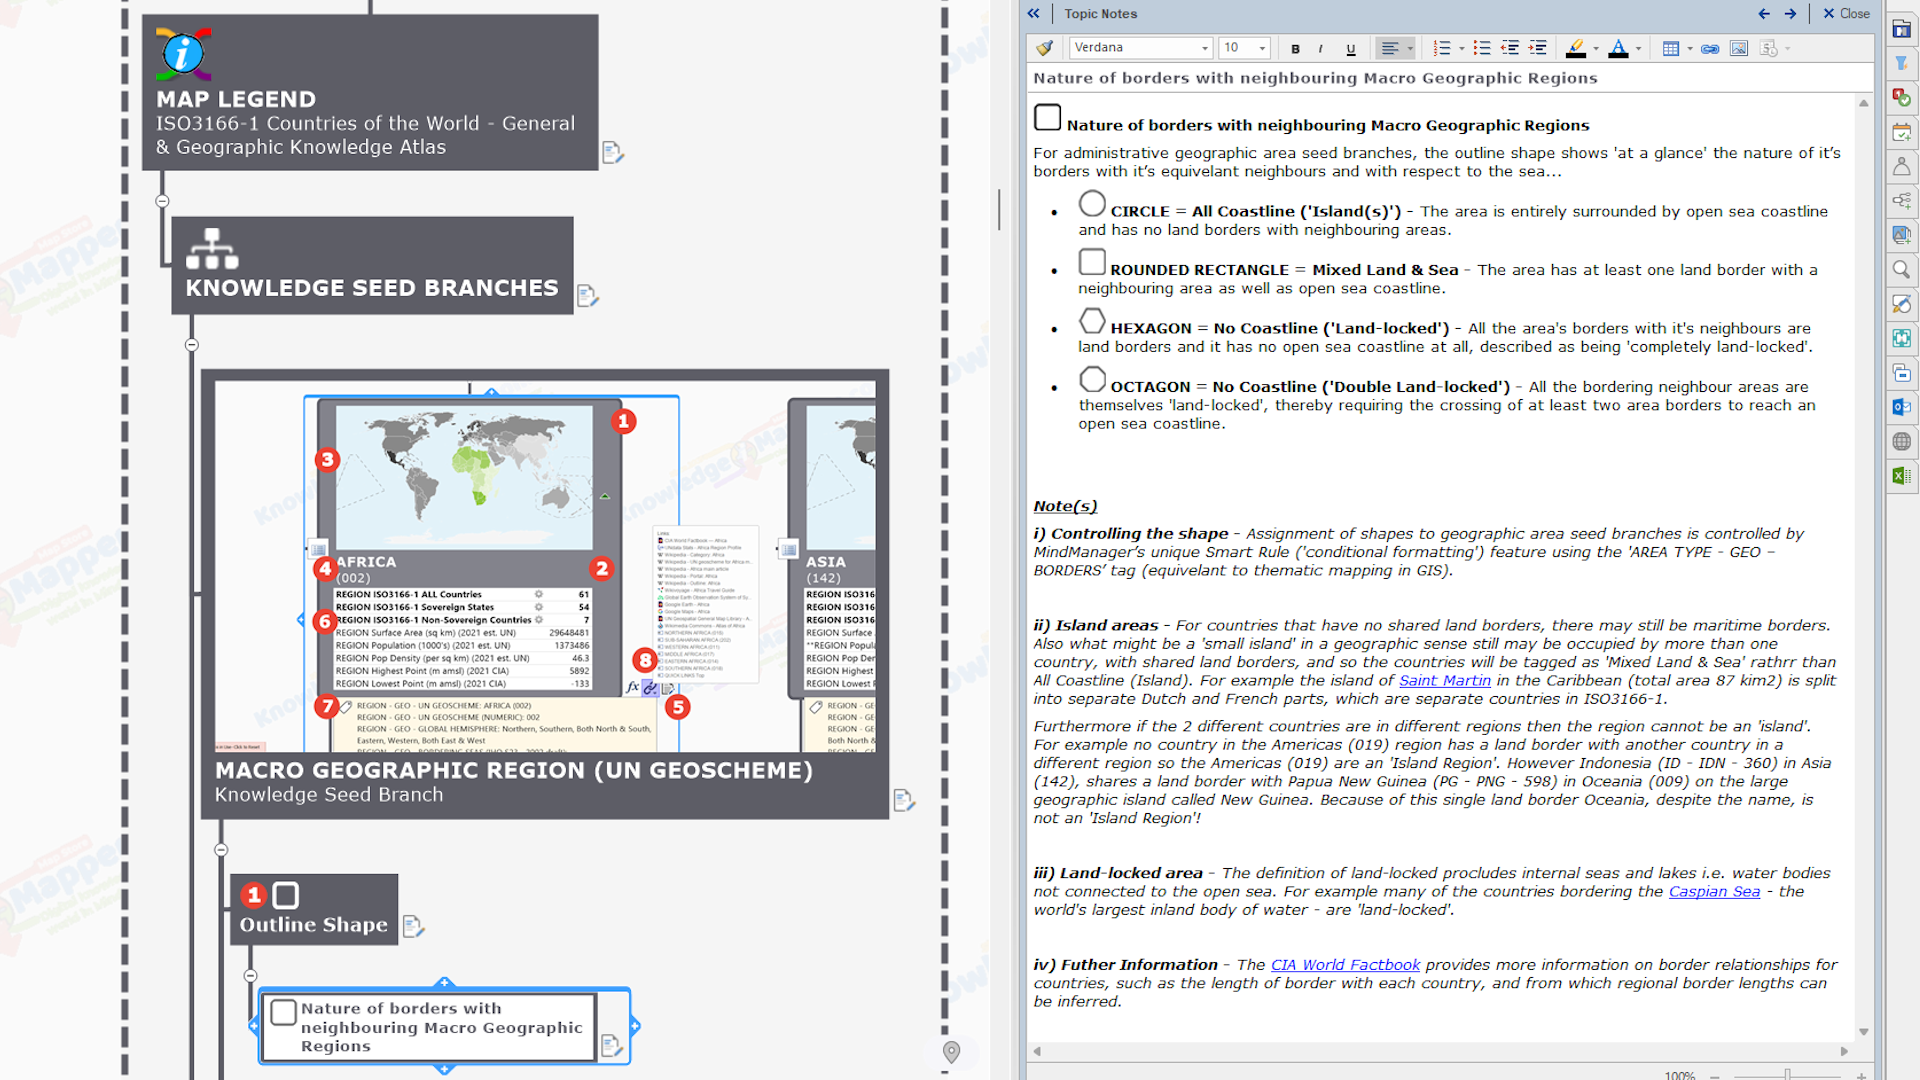This screenshot has height=1080, width=1920.
Task: Open notes icon beside KNOWLEDGE SEED BRANCHES
Action: tap(587, 296)
